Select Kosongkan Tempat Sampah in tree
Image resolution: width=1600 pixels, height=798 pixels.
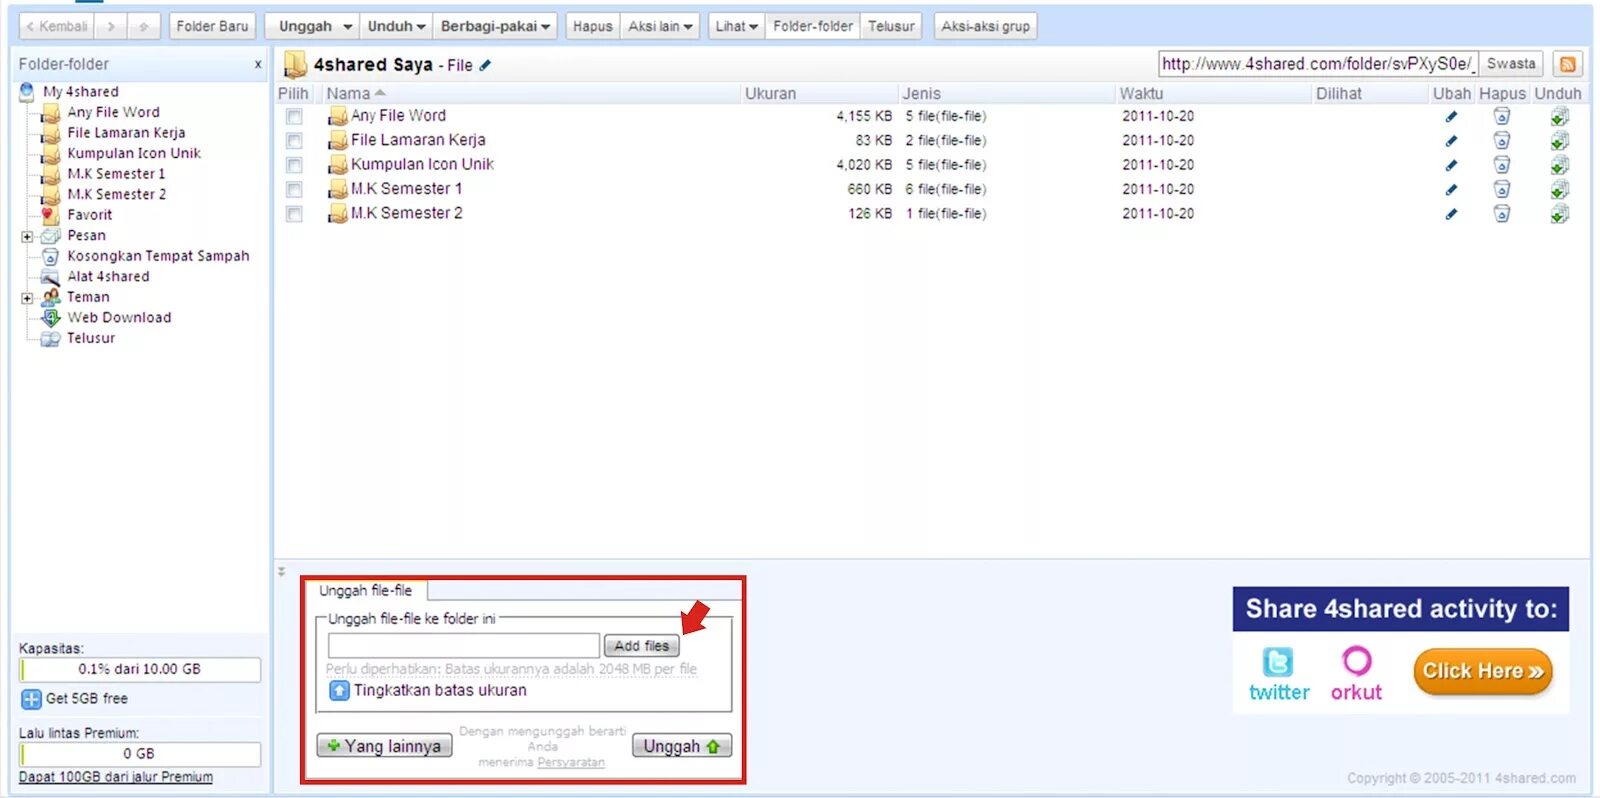coord(158,256)
